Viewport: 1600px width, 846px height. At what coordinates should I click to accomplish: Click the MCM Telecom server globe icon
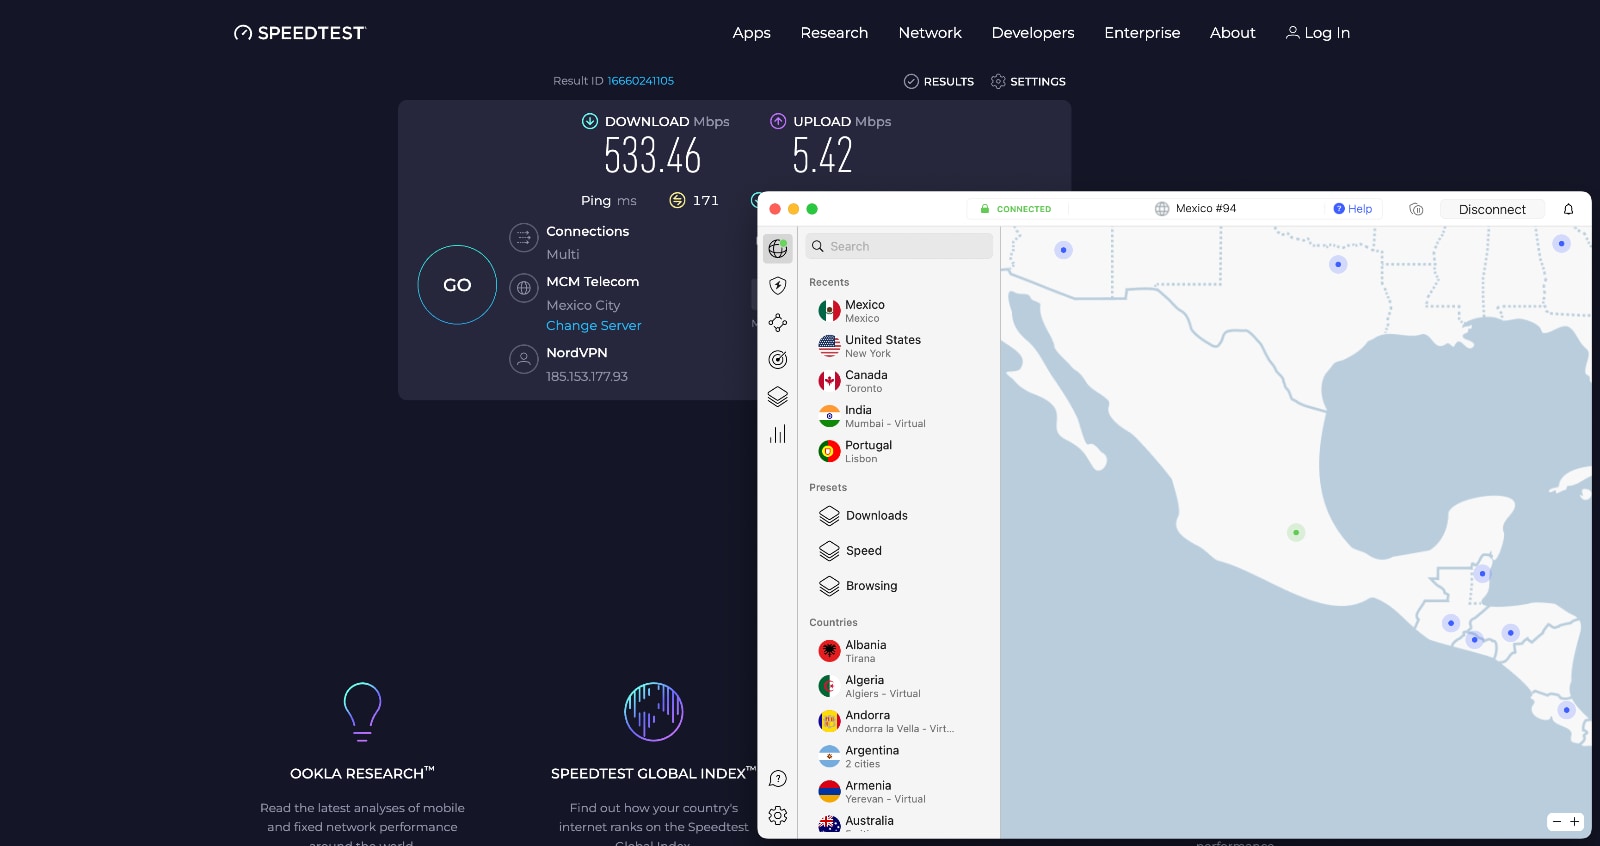tap(524, 288)
